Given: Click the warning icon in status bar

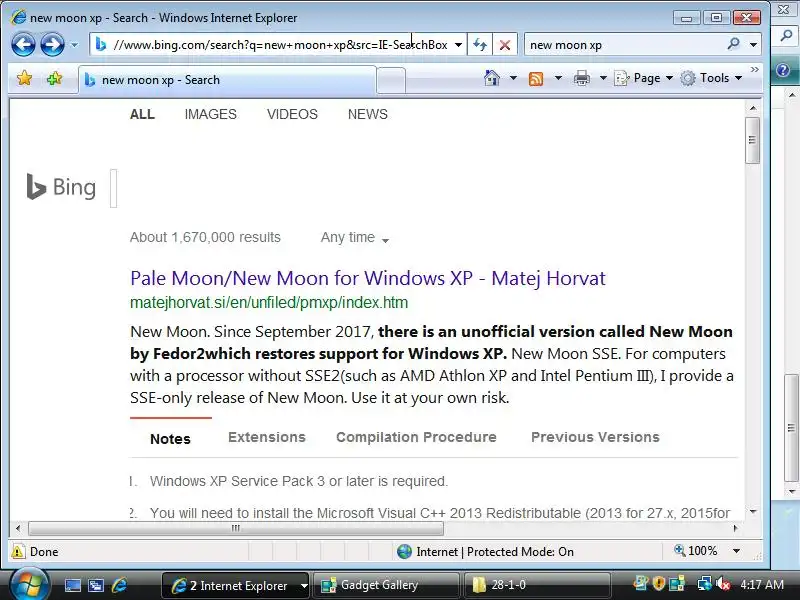Looking at the screenshot, I should [x=18, y=552].
